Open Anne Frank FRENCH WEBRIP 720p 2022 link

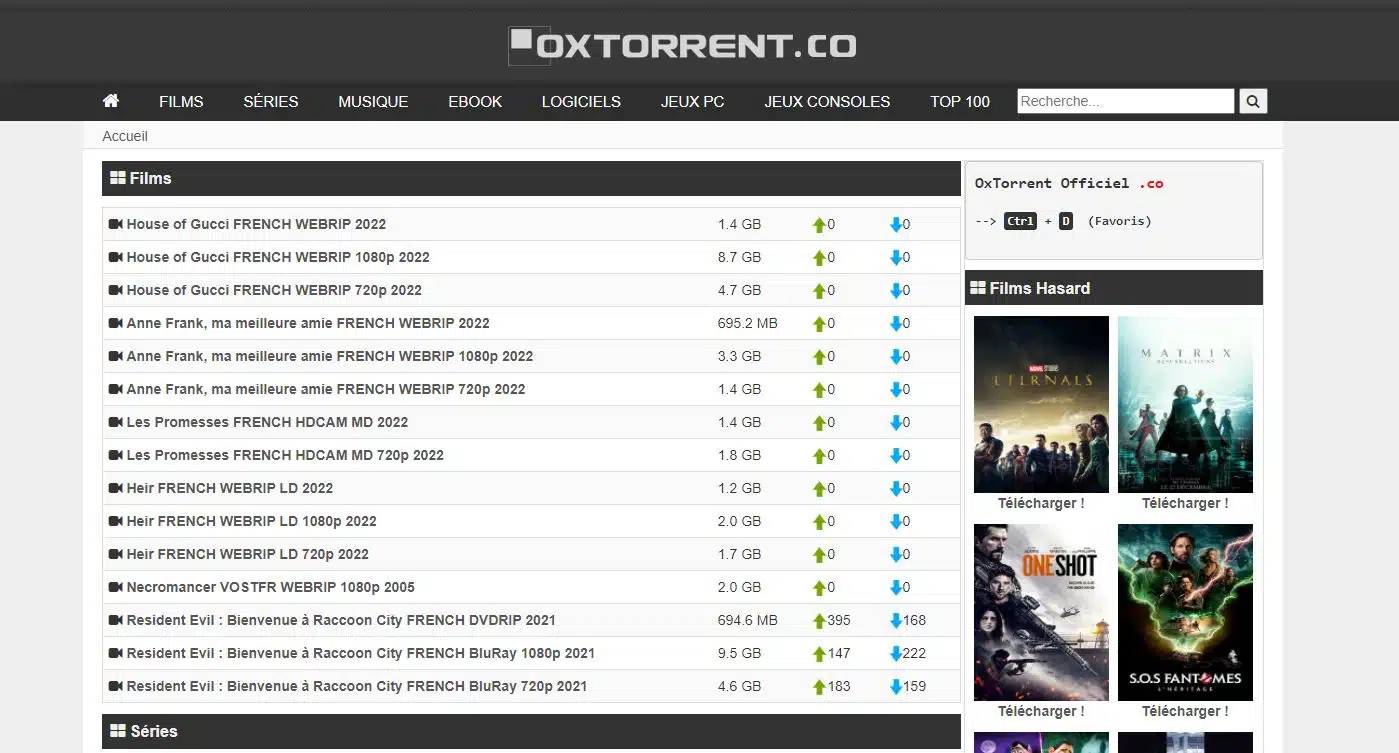(x=326, y=389)
